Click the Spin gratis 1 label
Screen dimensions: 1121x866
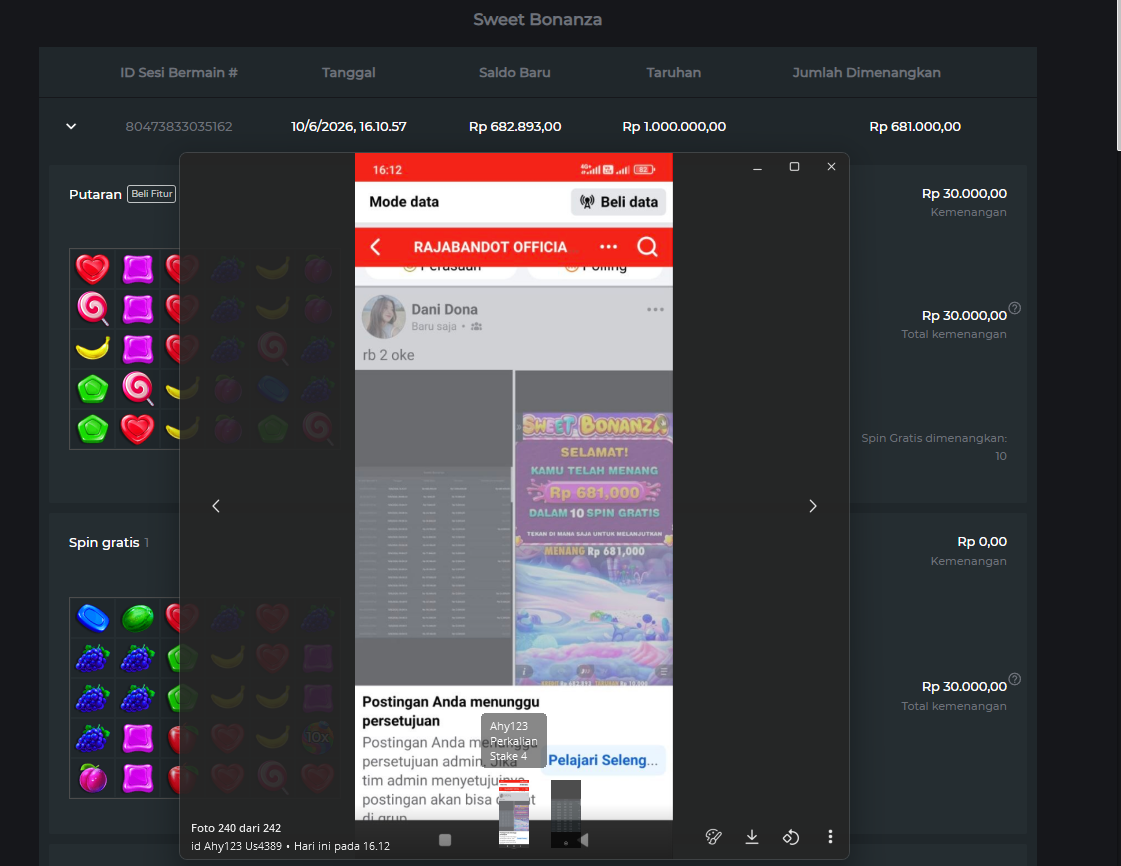pyautogui.click(x=109, y=543)
